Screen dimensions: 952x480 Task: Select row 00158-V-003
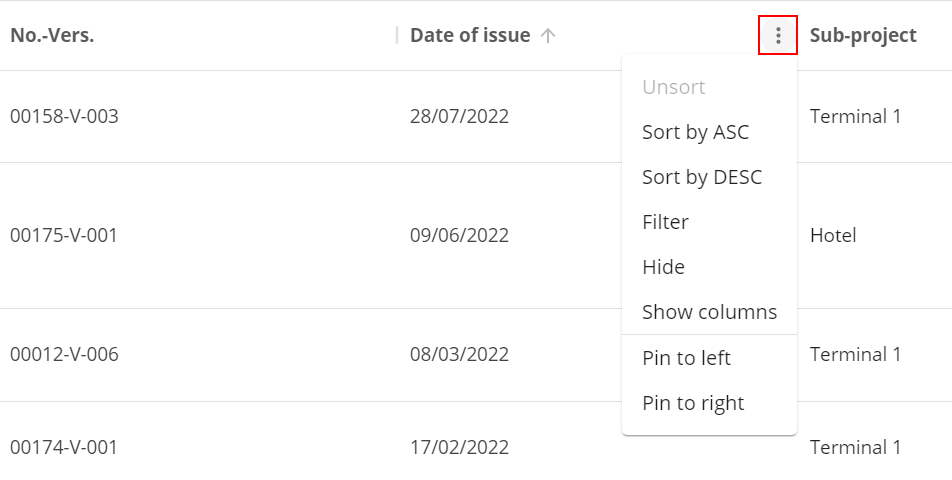tap(64, 117)
